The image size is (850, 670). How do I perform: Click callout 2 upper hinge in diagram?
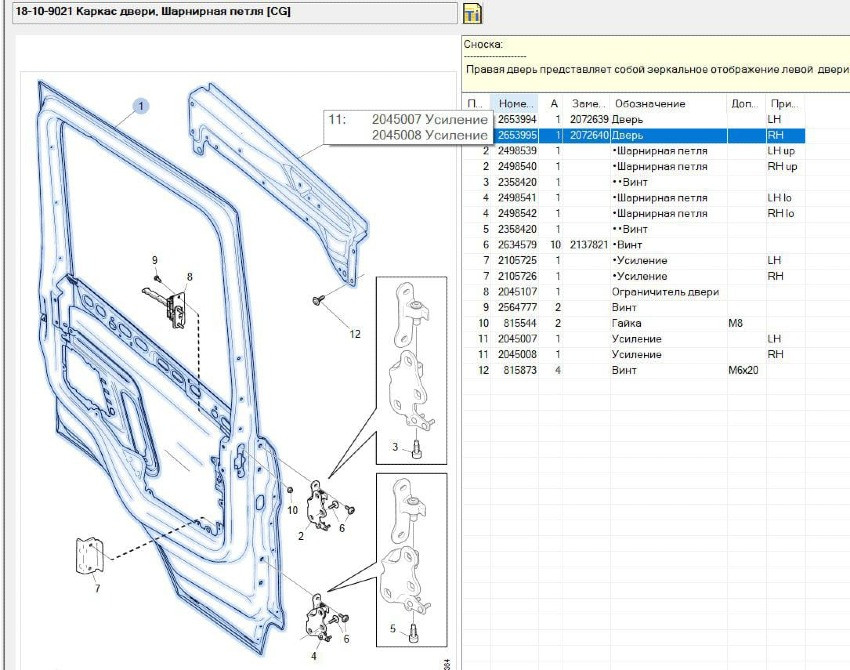[301, 536]
